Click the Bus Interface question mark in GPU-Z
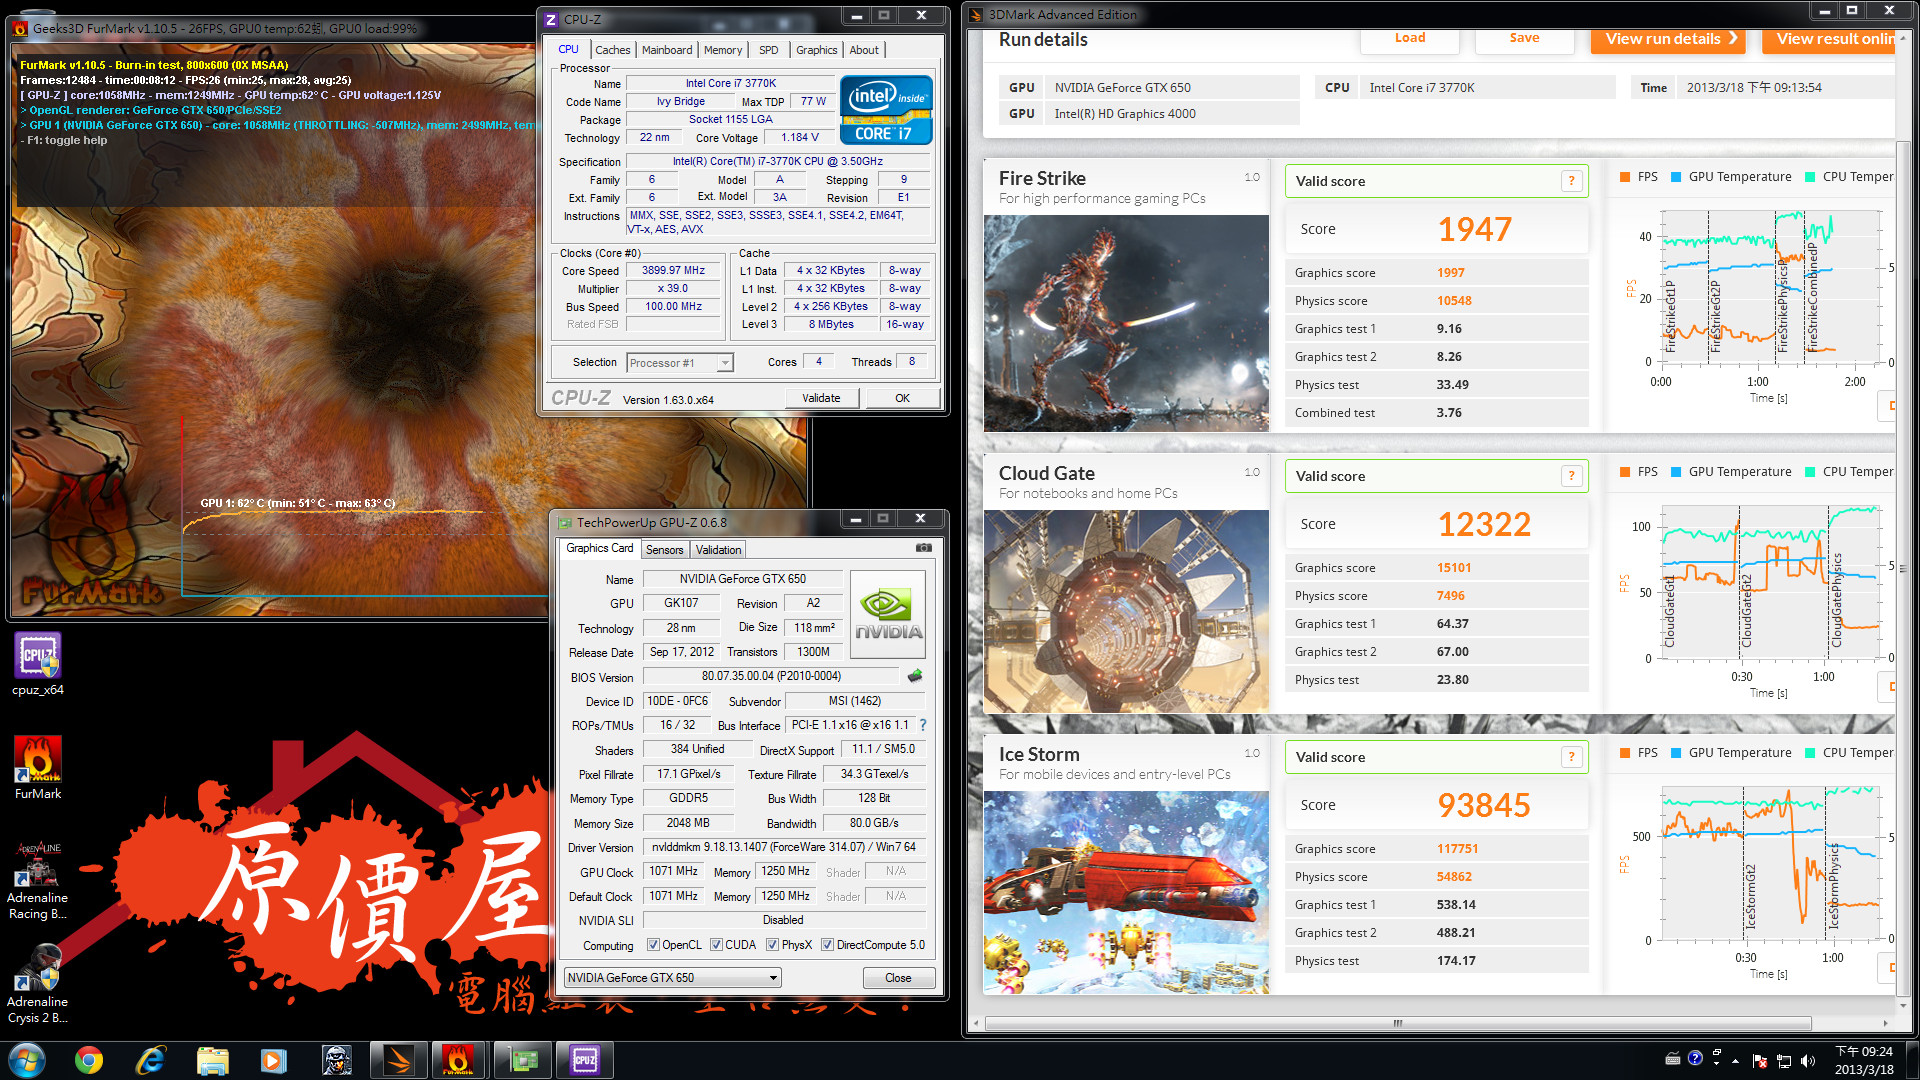The image size is (1920, 1080). click(922, 725)
